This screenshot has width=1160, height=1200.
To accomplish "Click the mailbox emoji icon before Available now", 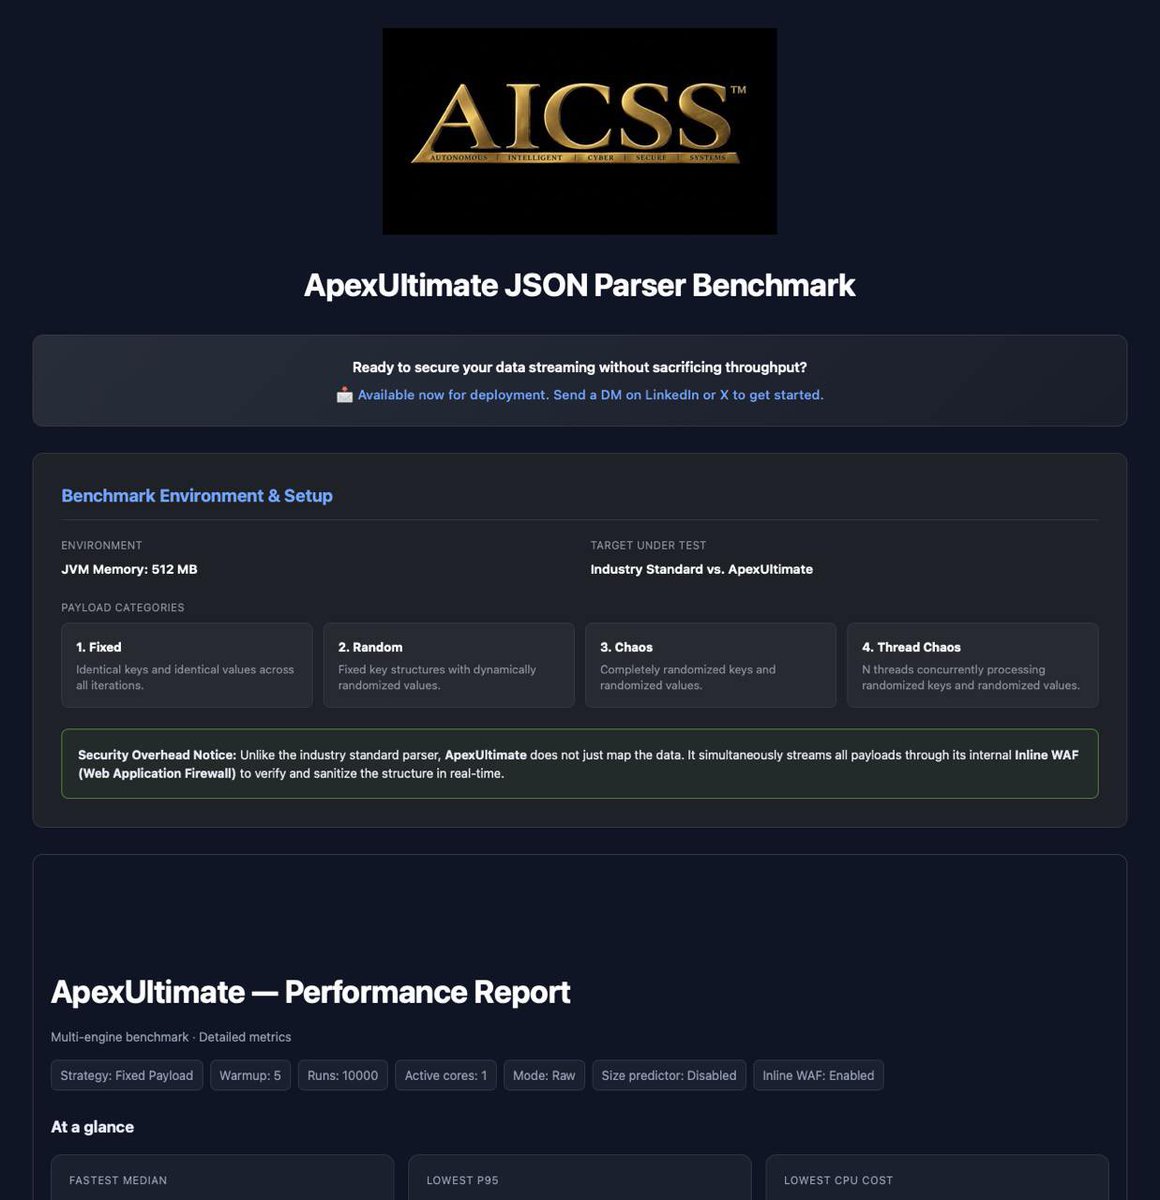I will coord(344,395).
